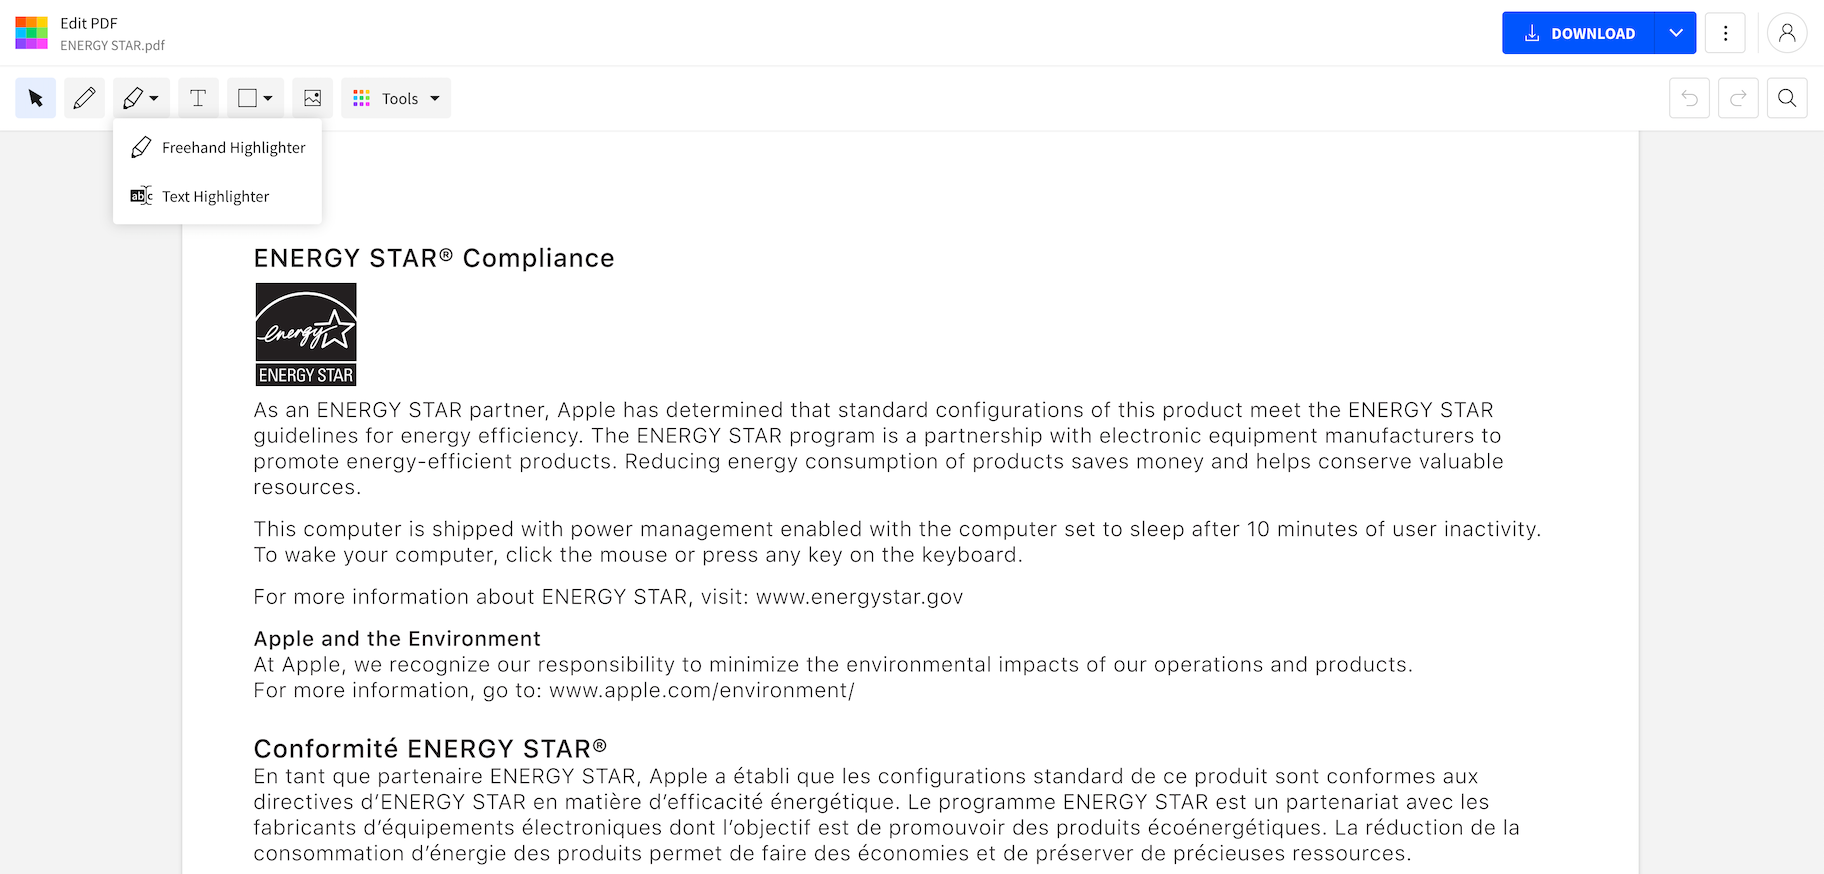1824x874 pixels.
Task: Click the shape rectangle tool
Action: tap(247, 98)
